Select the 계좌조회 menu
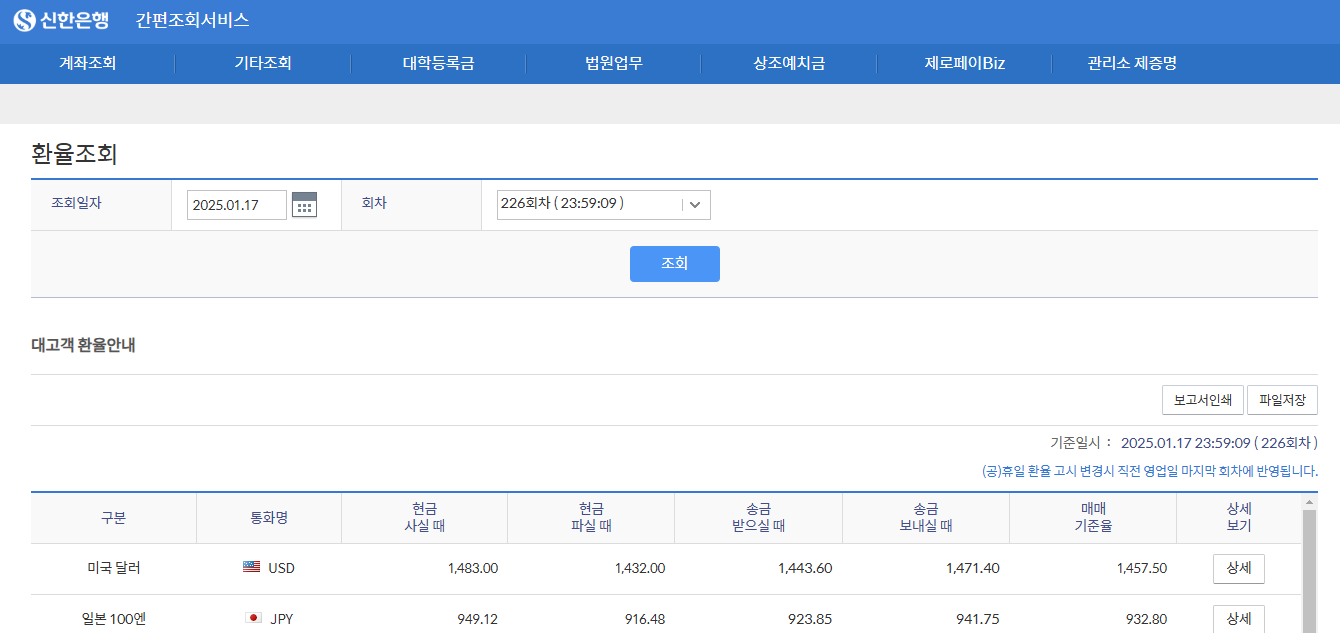1340x633 pixels. click(x=87, y=63)
